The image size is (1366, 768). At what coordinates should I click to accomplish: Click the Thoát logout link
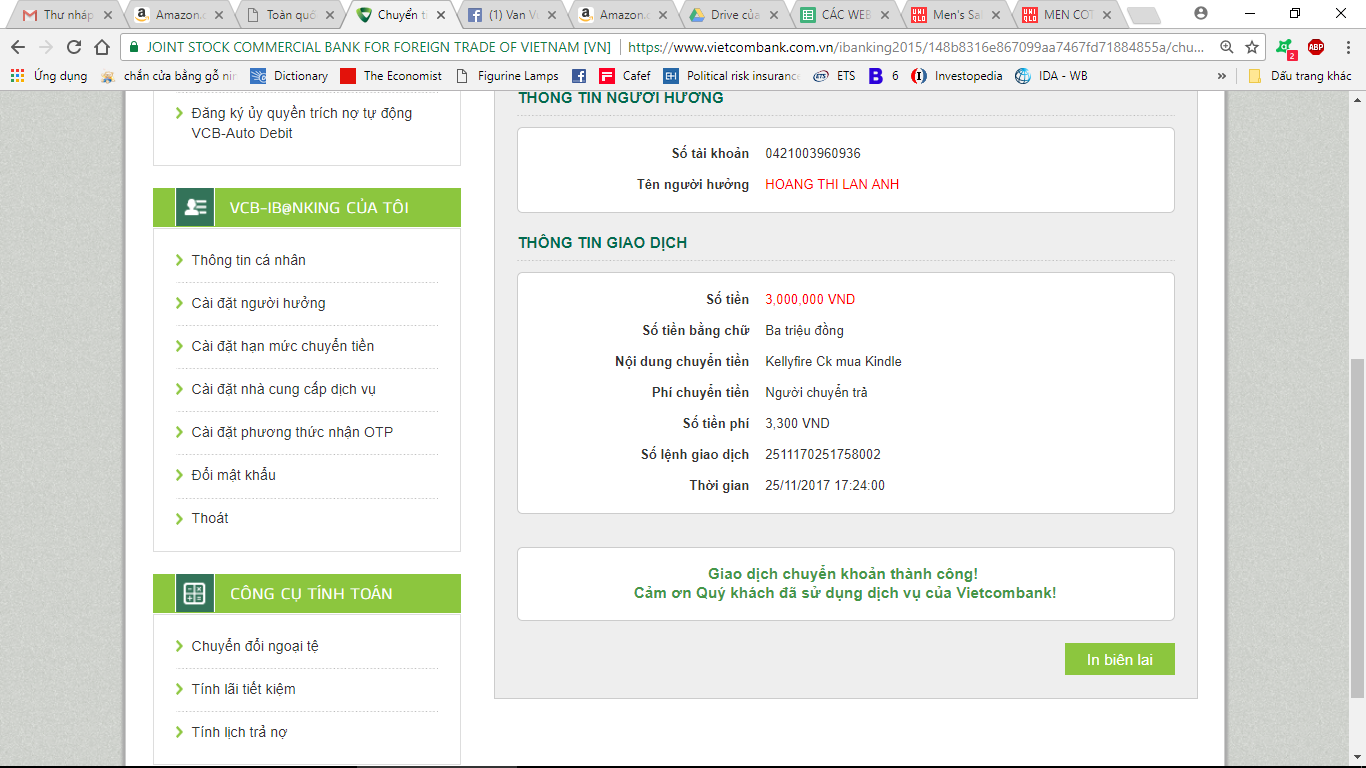210,518
